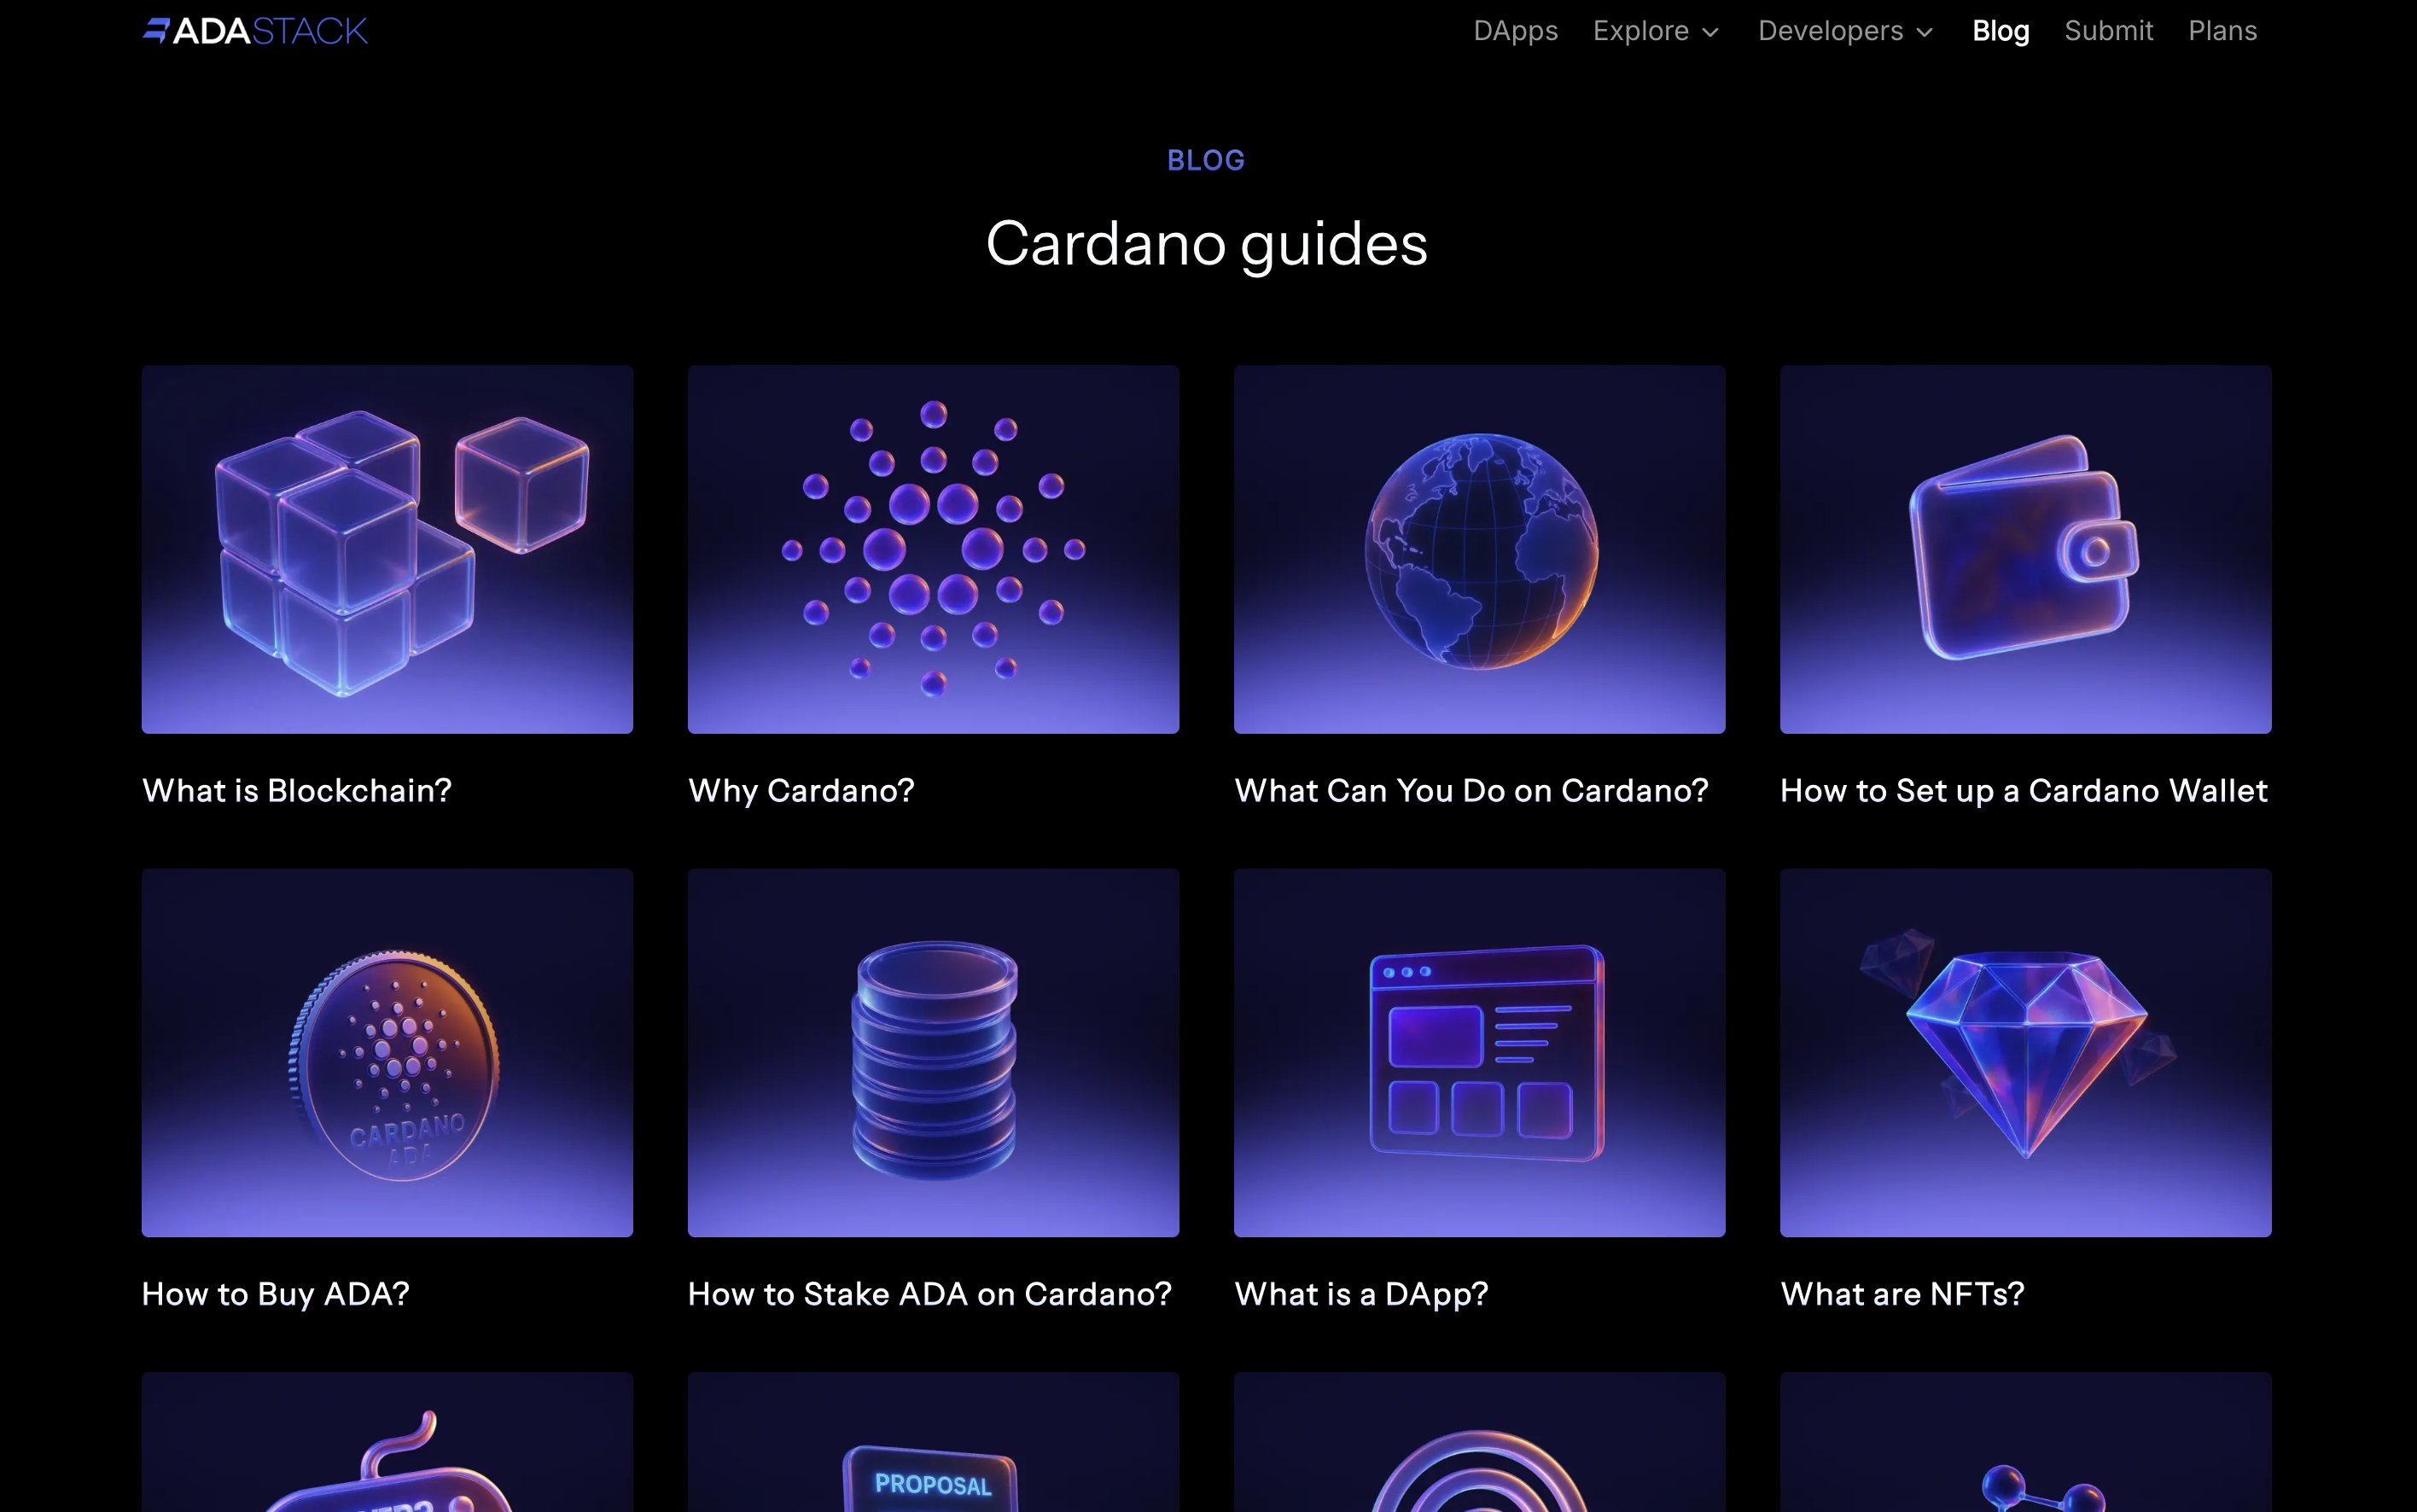Click the ADASTACK logo
This screenshot has width=2417, height=1512.
click(x=255, y=31)
